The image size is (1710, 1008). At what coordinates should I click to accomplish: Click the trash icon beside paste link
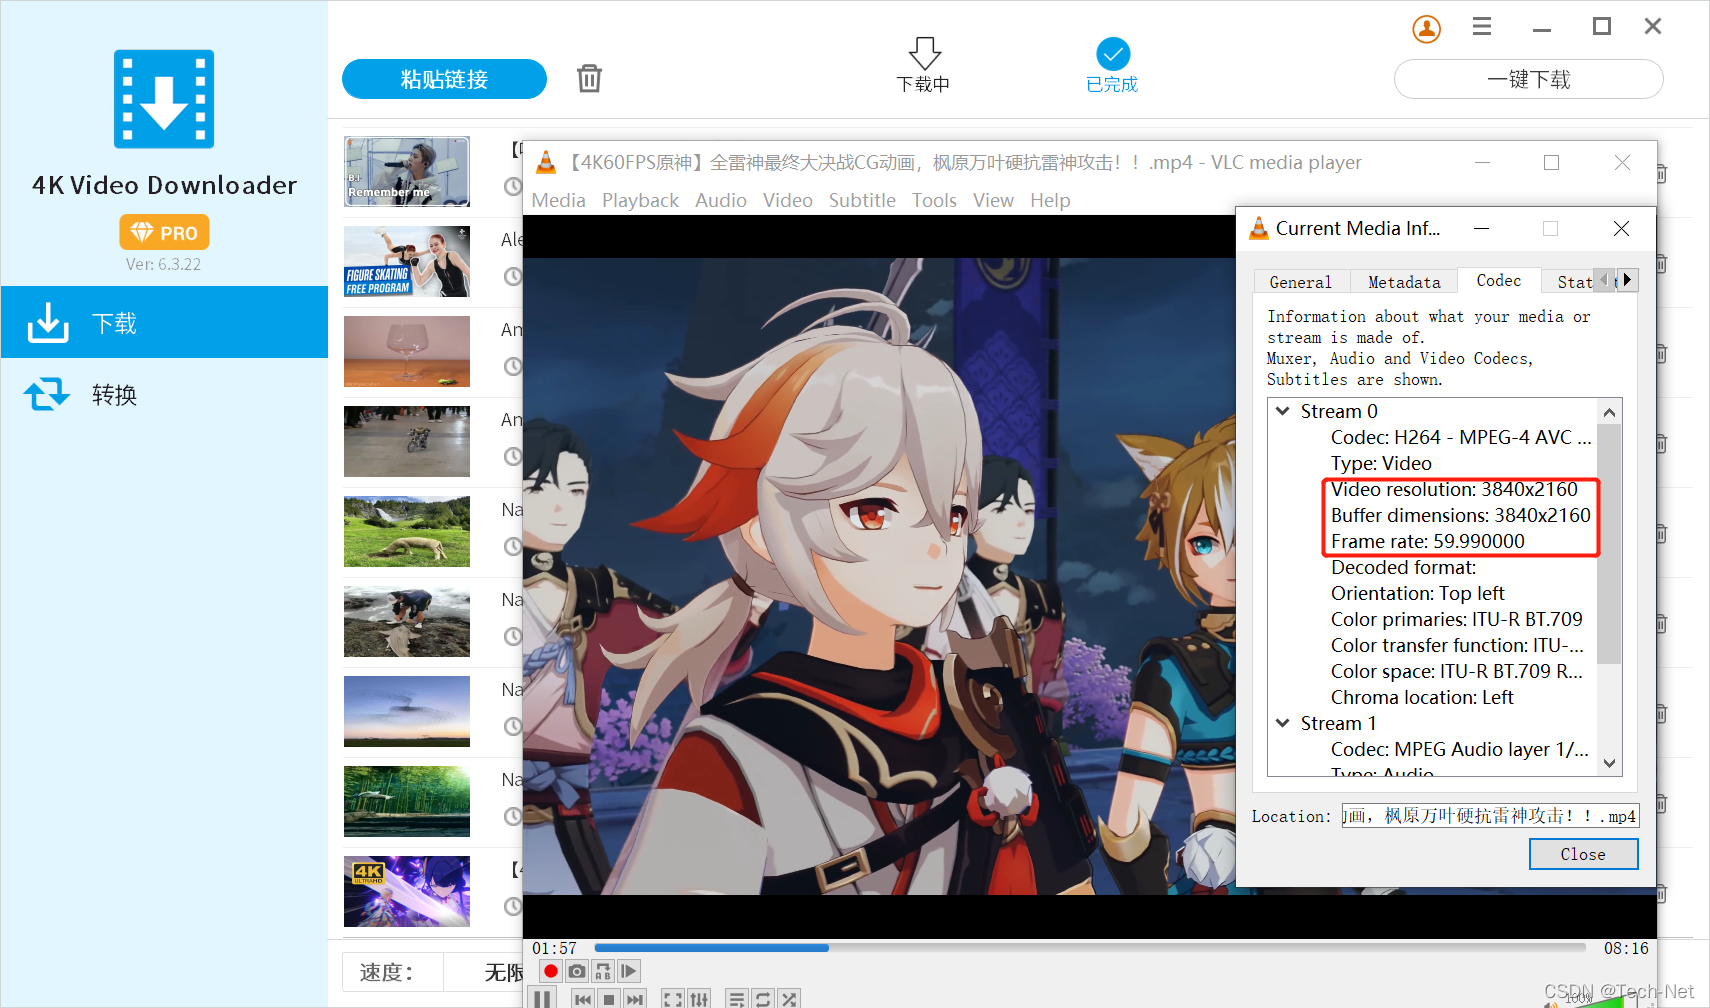pos(589,78)
